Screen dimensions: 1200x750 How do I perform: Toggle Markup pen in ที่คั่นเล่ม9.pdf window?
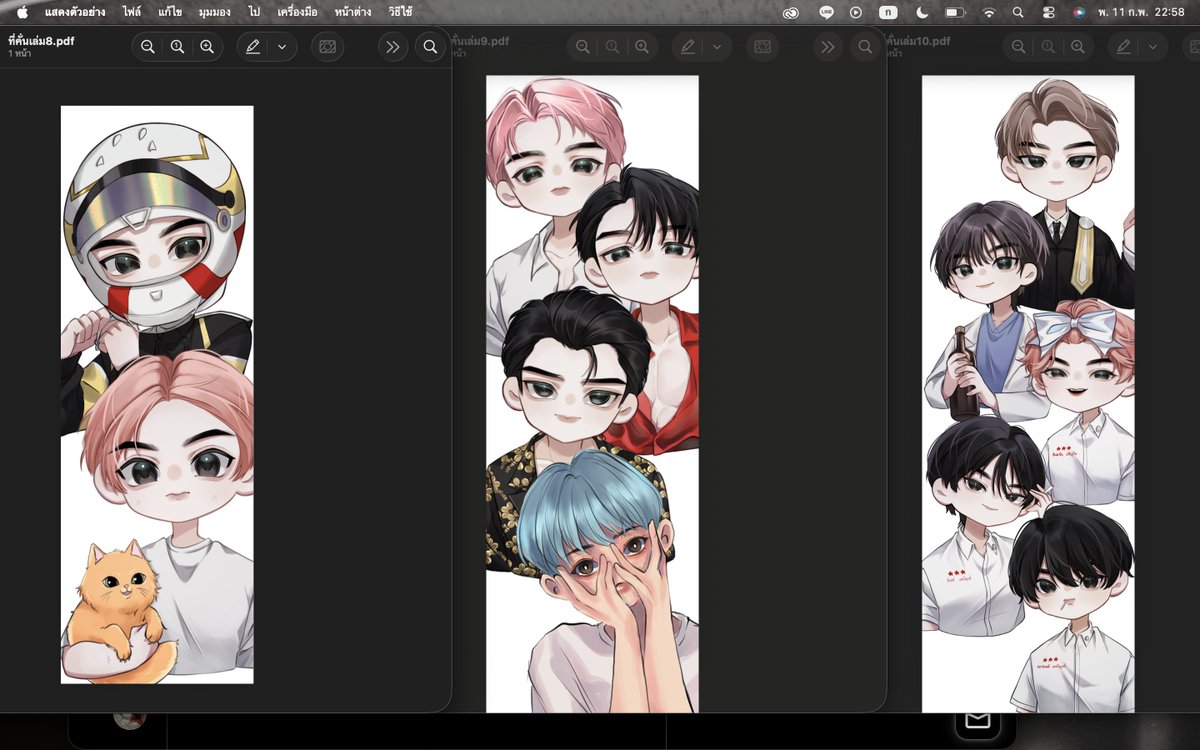tap(687, 47)
